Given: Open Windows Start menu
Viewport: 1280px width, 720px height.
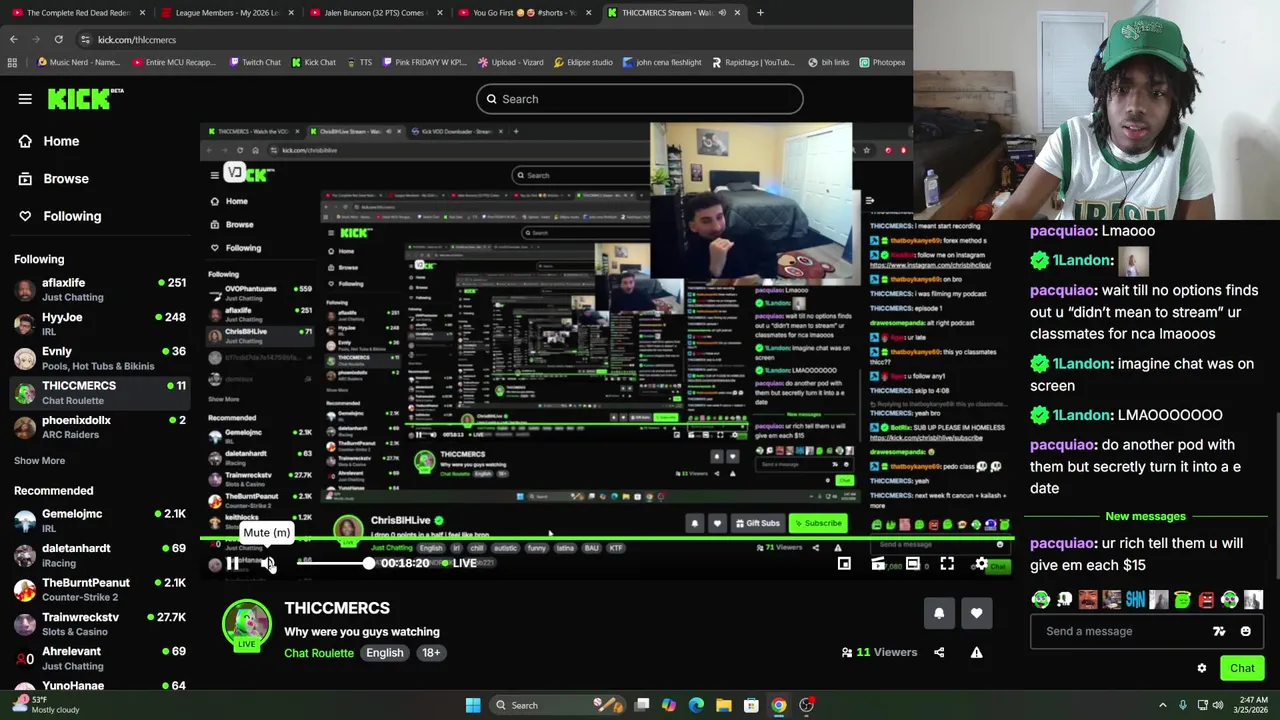Looking at the screenshot, I should click(x=473, y=705).
